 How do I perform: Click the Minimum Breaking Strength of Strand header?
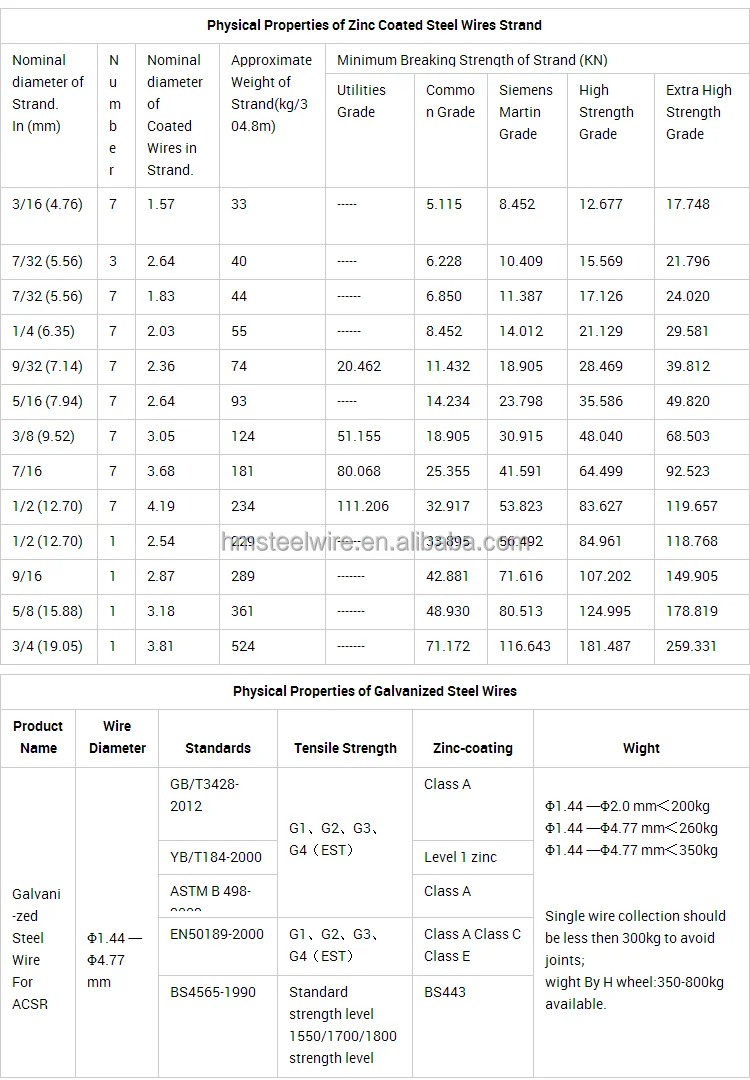(472, 60)
